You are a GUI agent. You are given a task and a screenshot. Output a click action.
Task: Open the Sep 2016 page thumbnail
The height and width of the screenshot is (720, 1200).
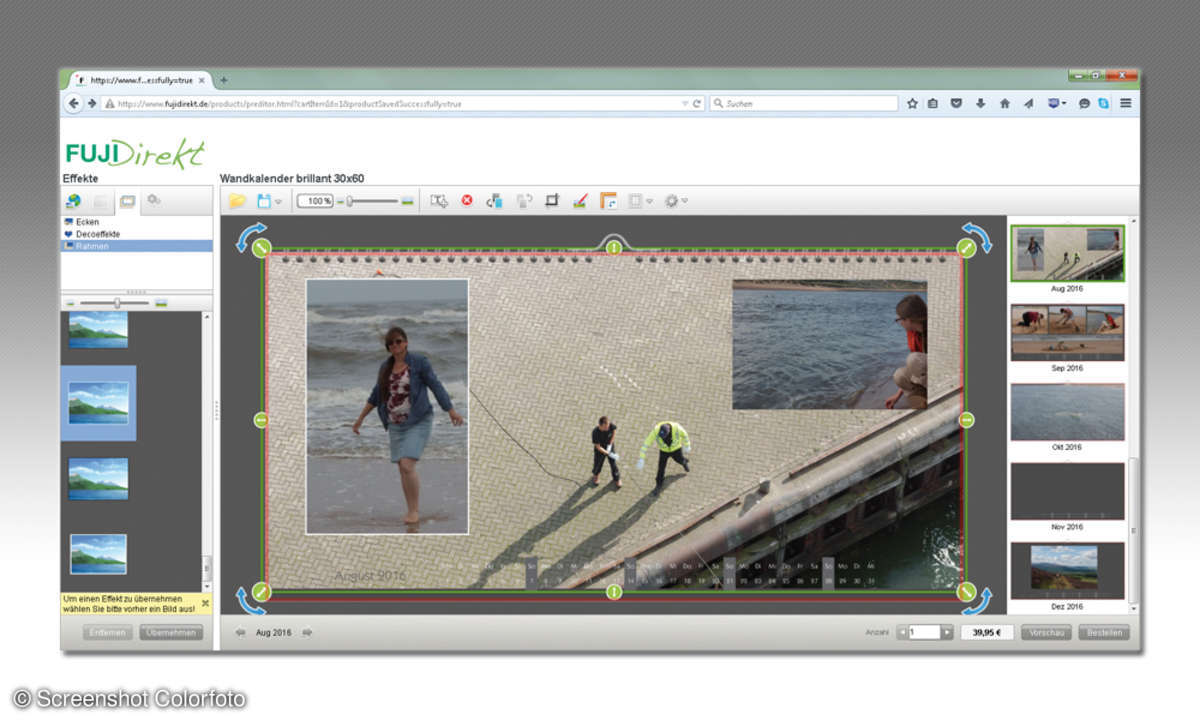pos(1067,332)
